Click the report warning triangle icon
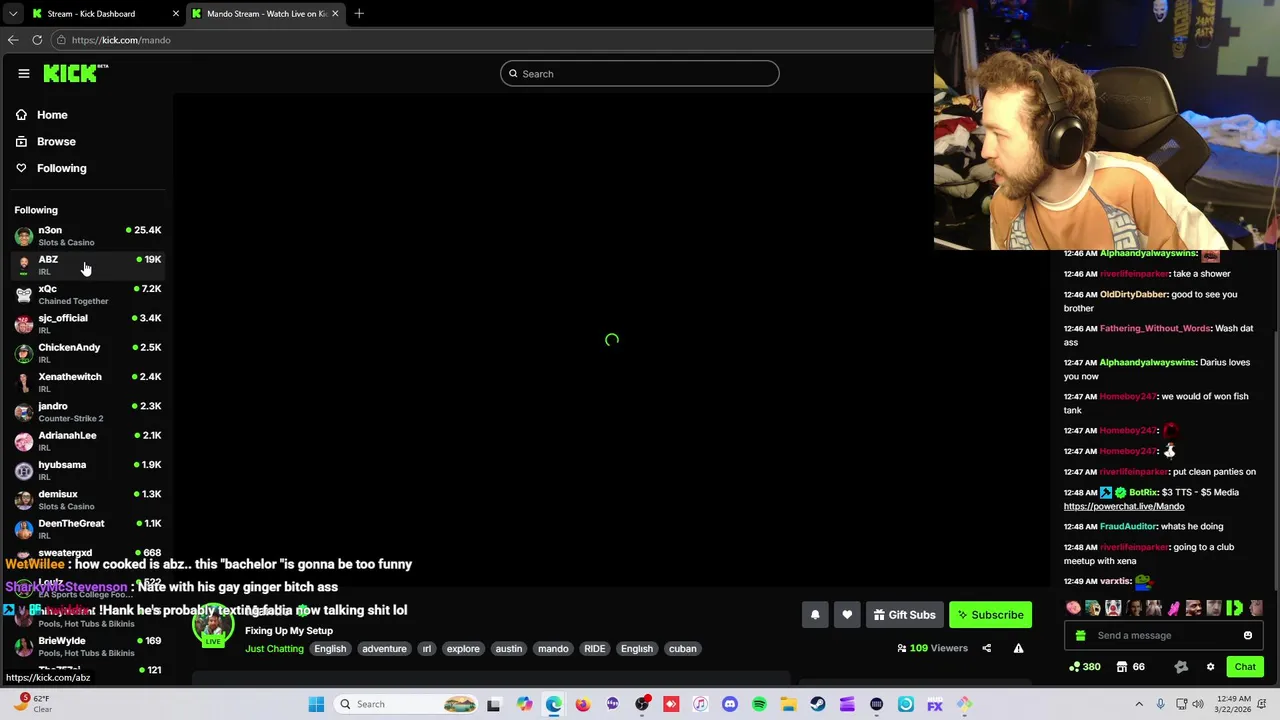Viewport: 1280px width, 720px height. coord(1018,648)
